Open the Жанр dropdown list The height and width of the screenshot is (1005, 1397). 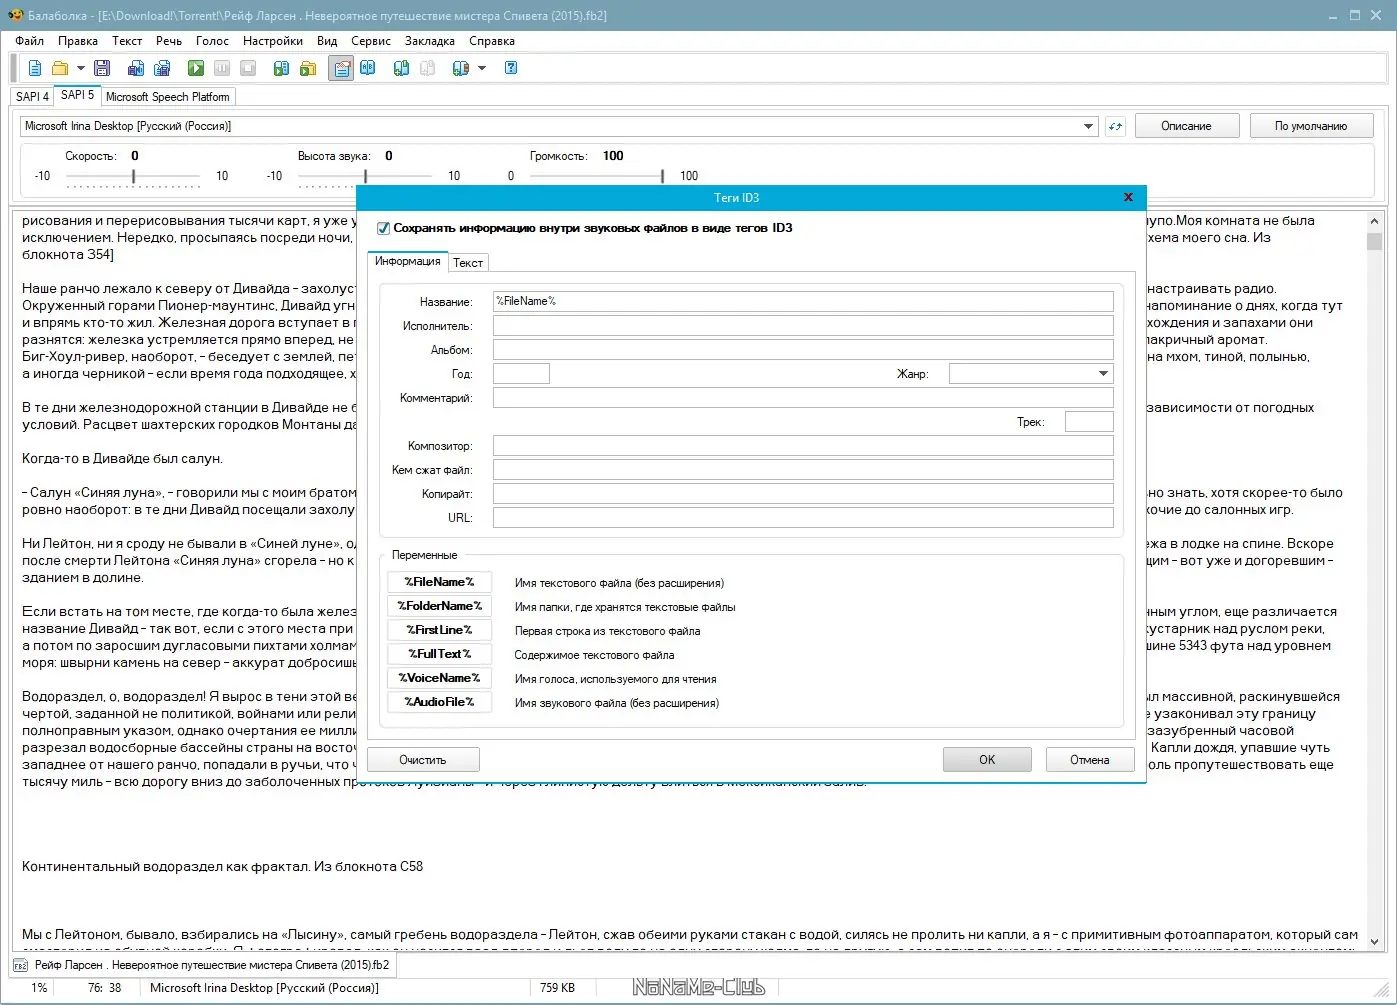[x=1103, y=374]
